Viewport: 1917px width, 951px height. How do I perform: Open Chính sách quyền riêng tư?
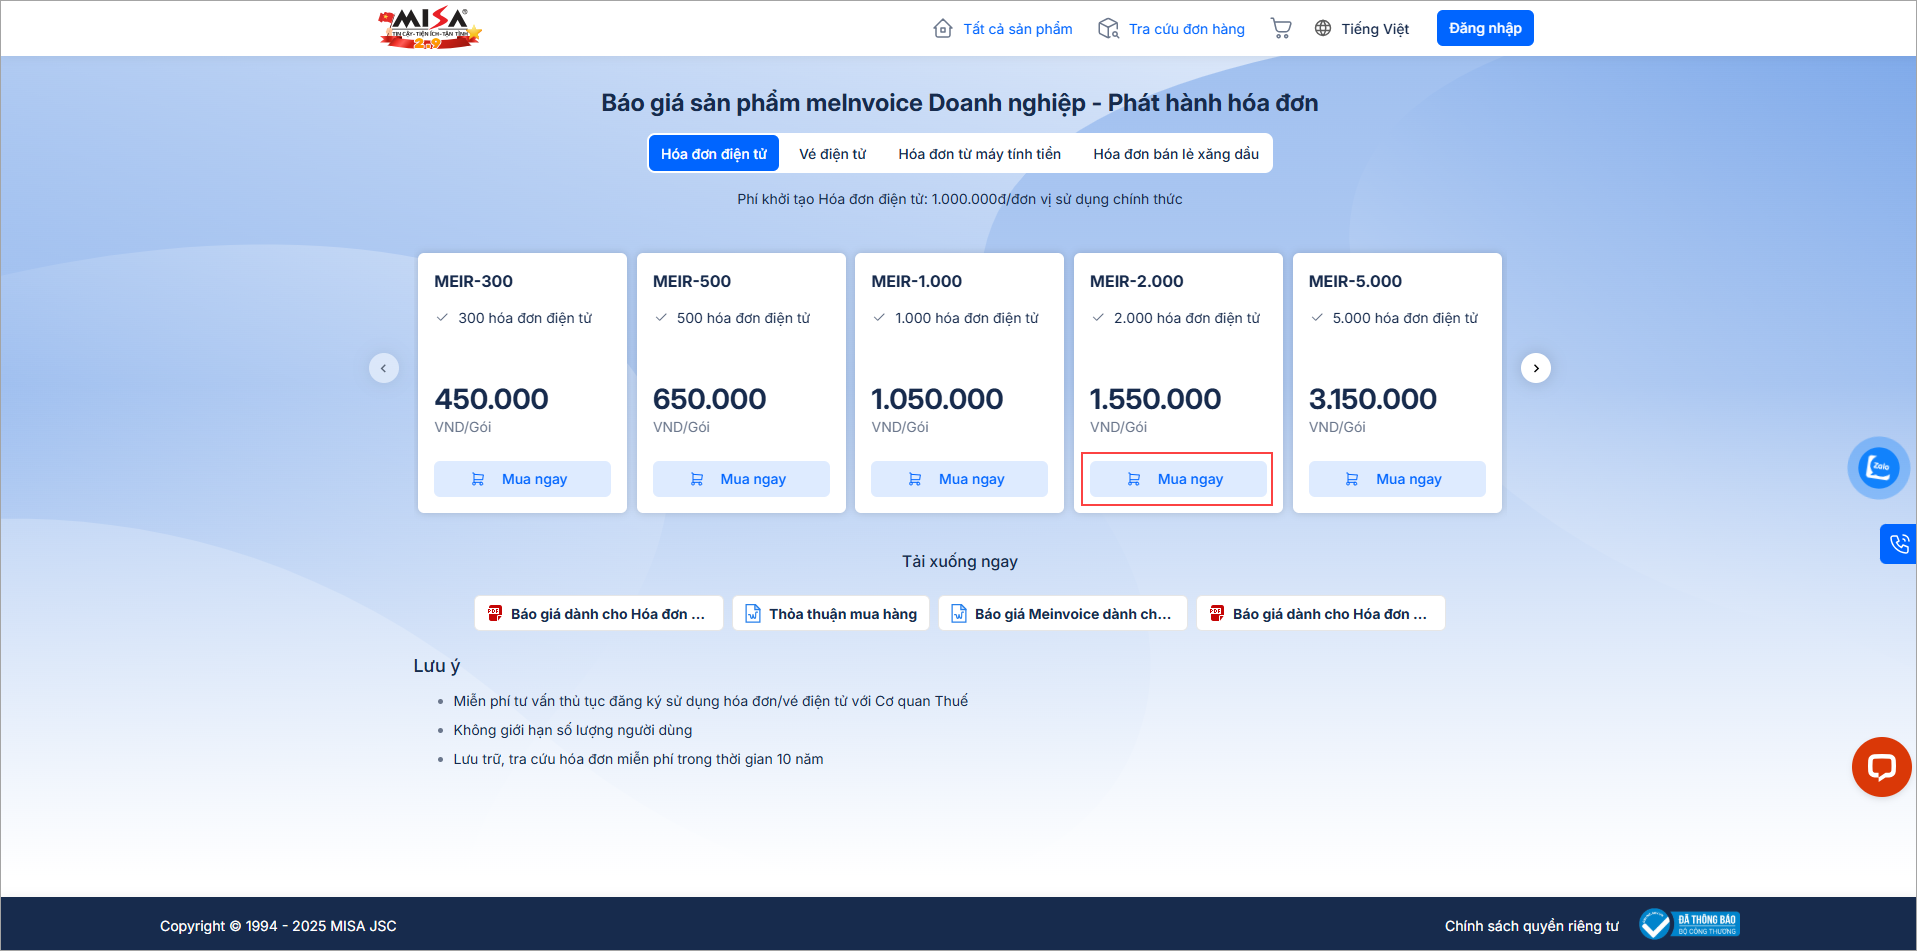point(1531,926)
